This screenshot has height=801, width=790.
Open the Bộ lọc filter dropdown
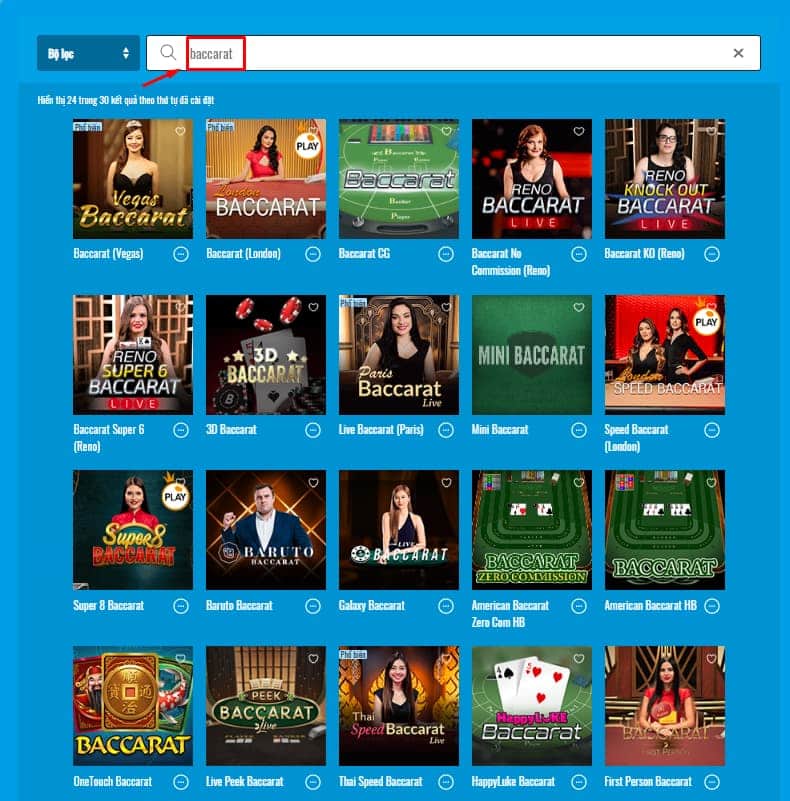(x=88, y=53)
